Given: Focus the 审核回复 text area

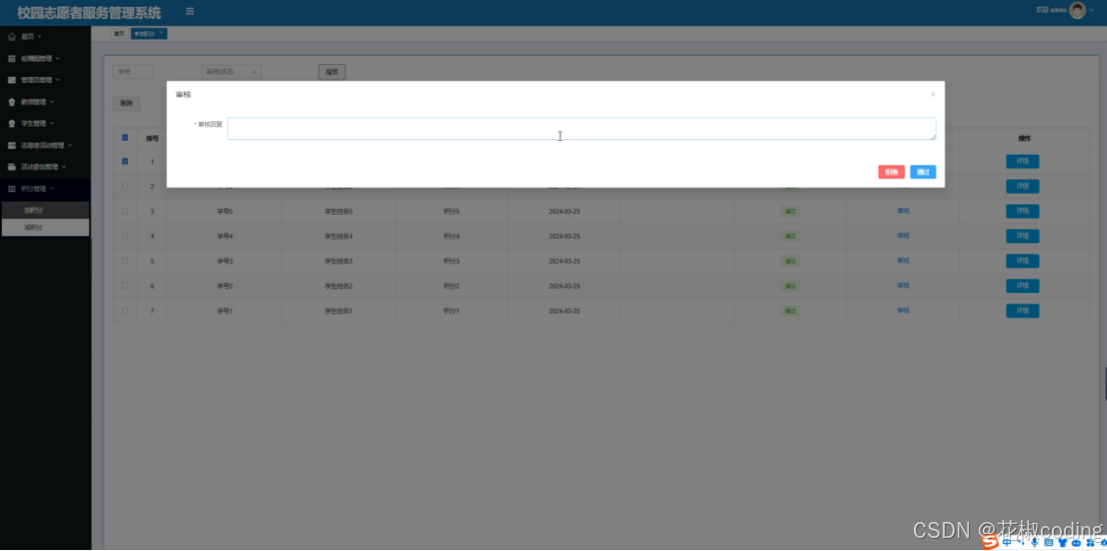Looking at the screenshot, I should (x=582, y=129).
